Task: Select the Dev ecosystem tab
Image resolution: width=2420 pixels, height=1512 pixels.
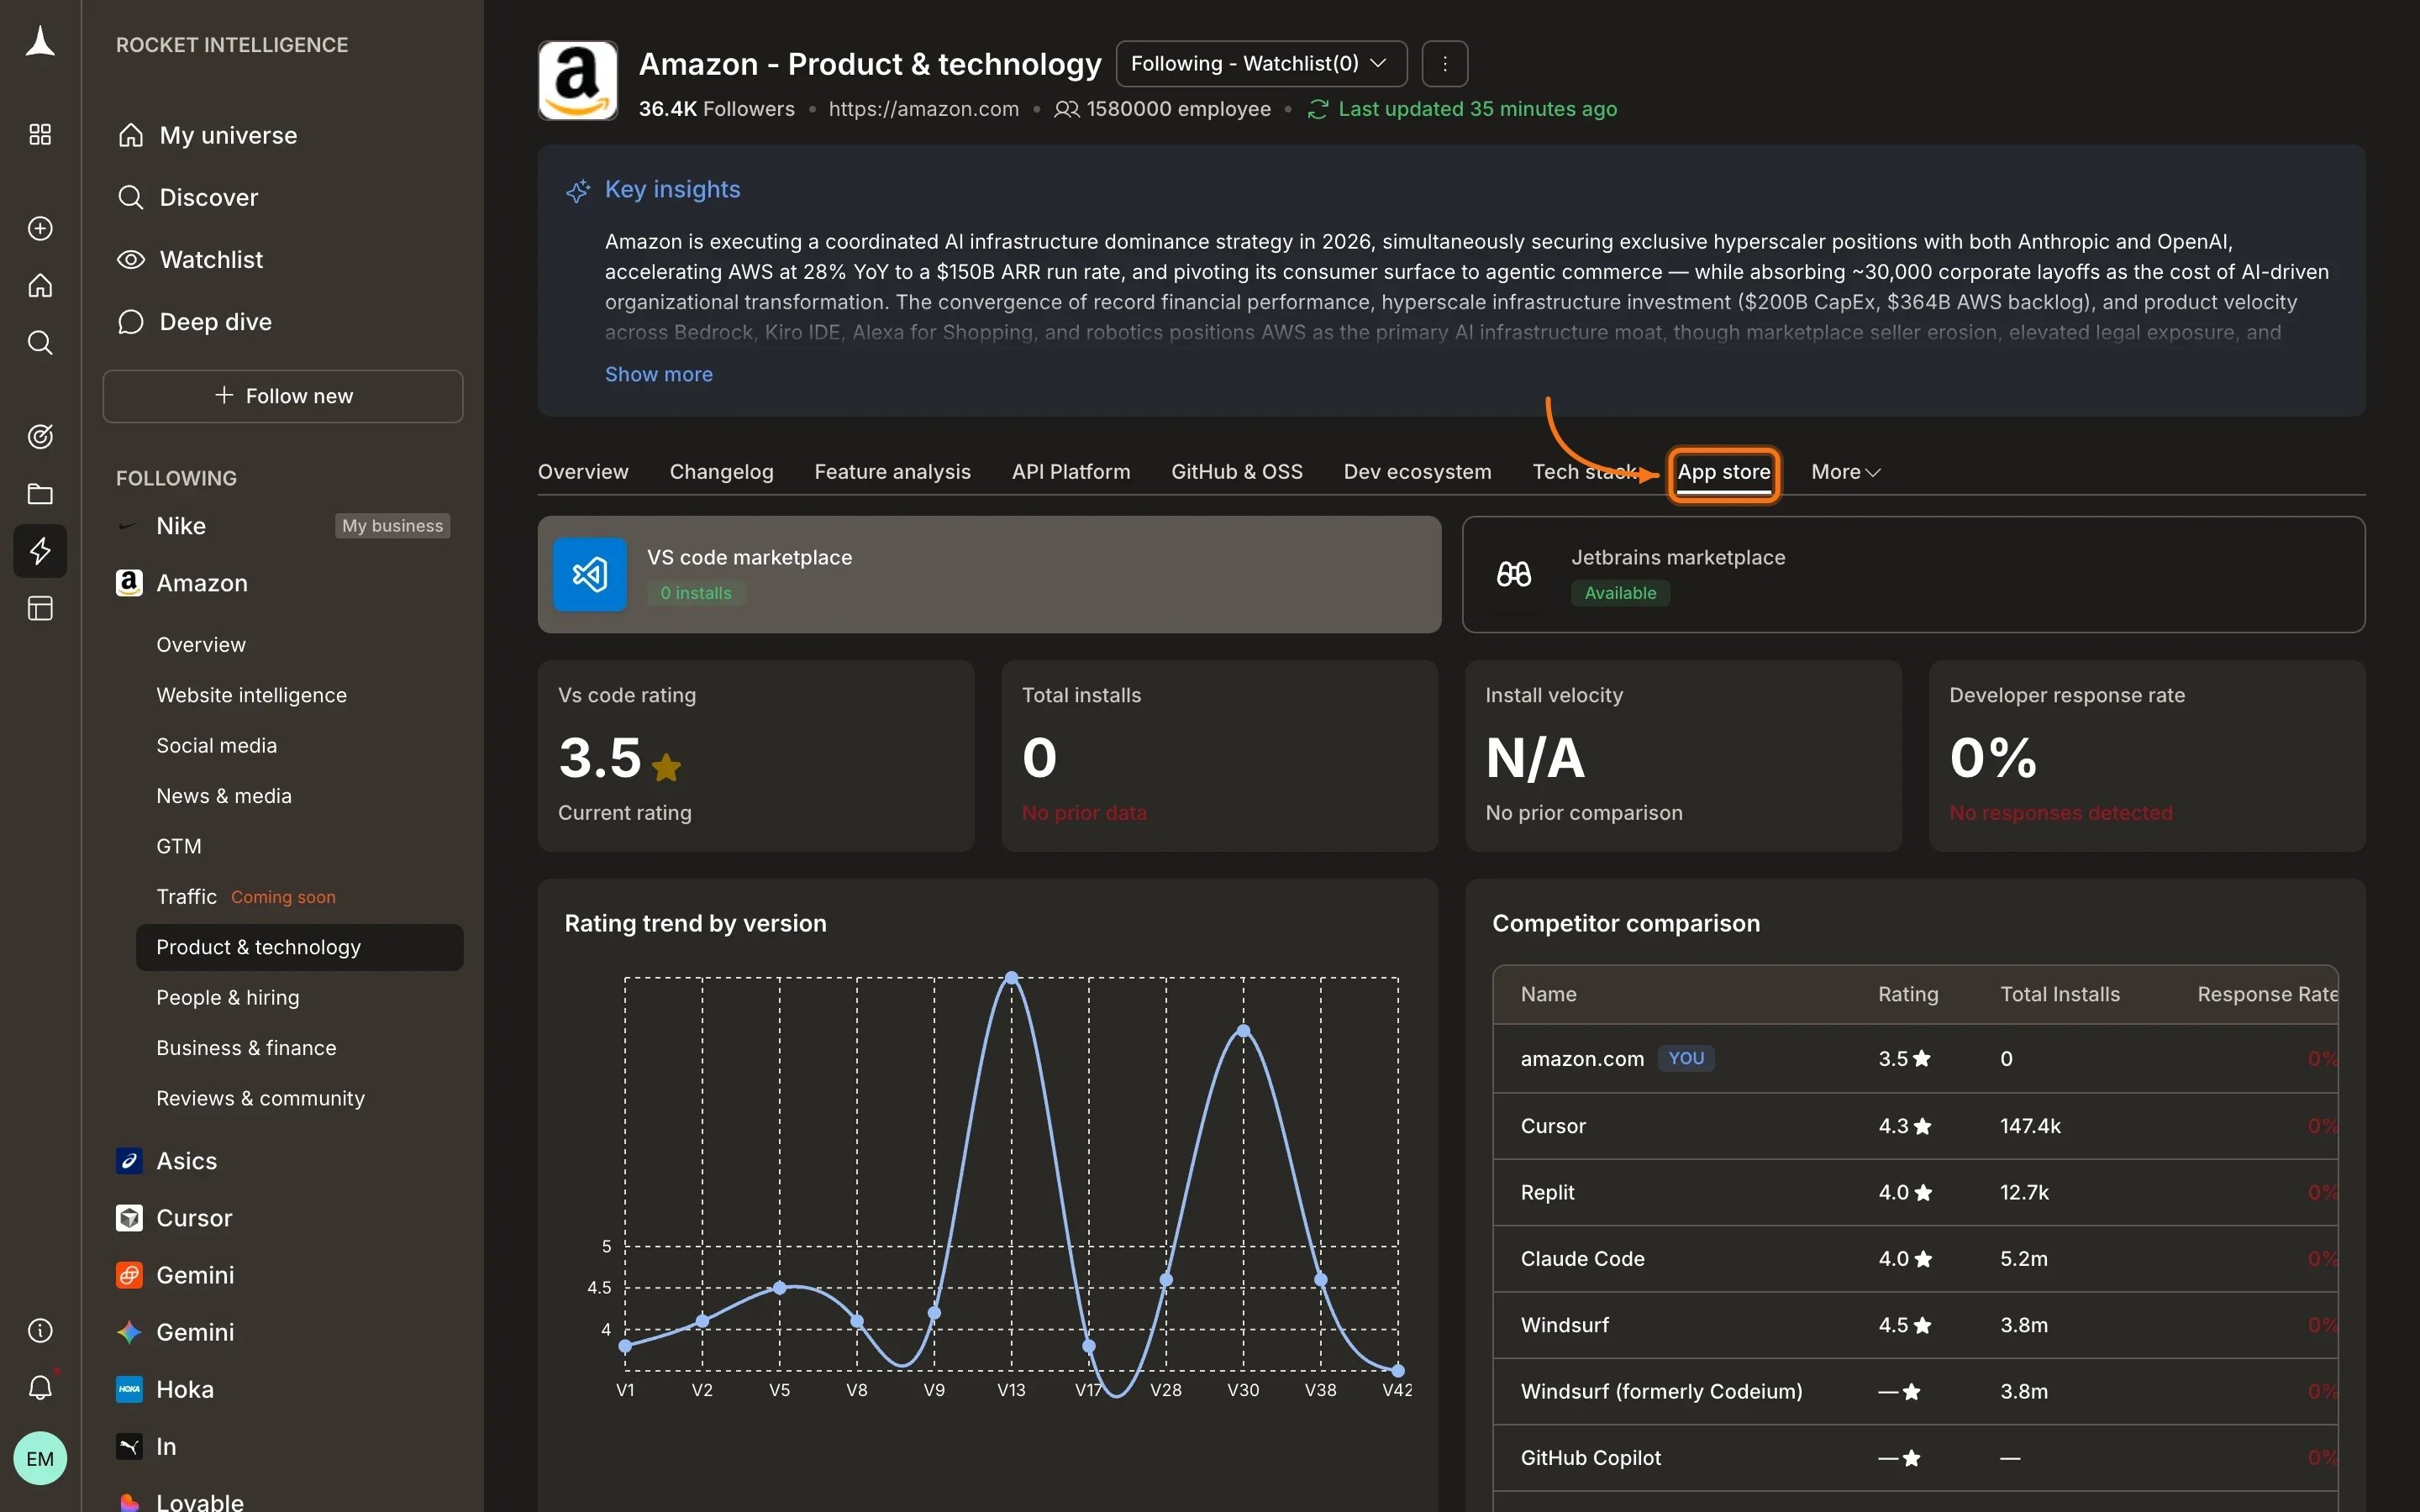Action: 1417,472
